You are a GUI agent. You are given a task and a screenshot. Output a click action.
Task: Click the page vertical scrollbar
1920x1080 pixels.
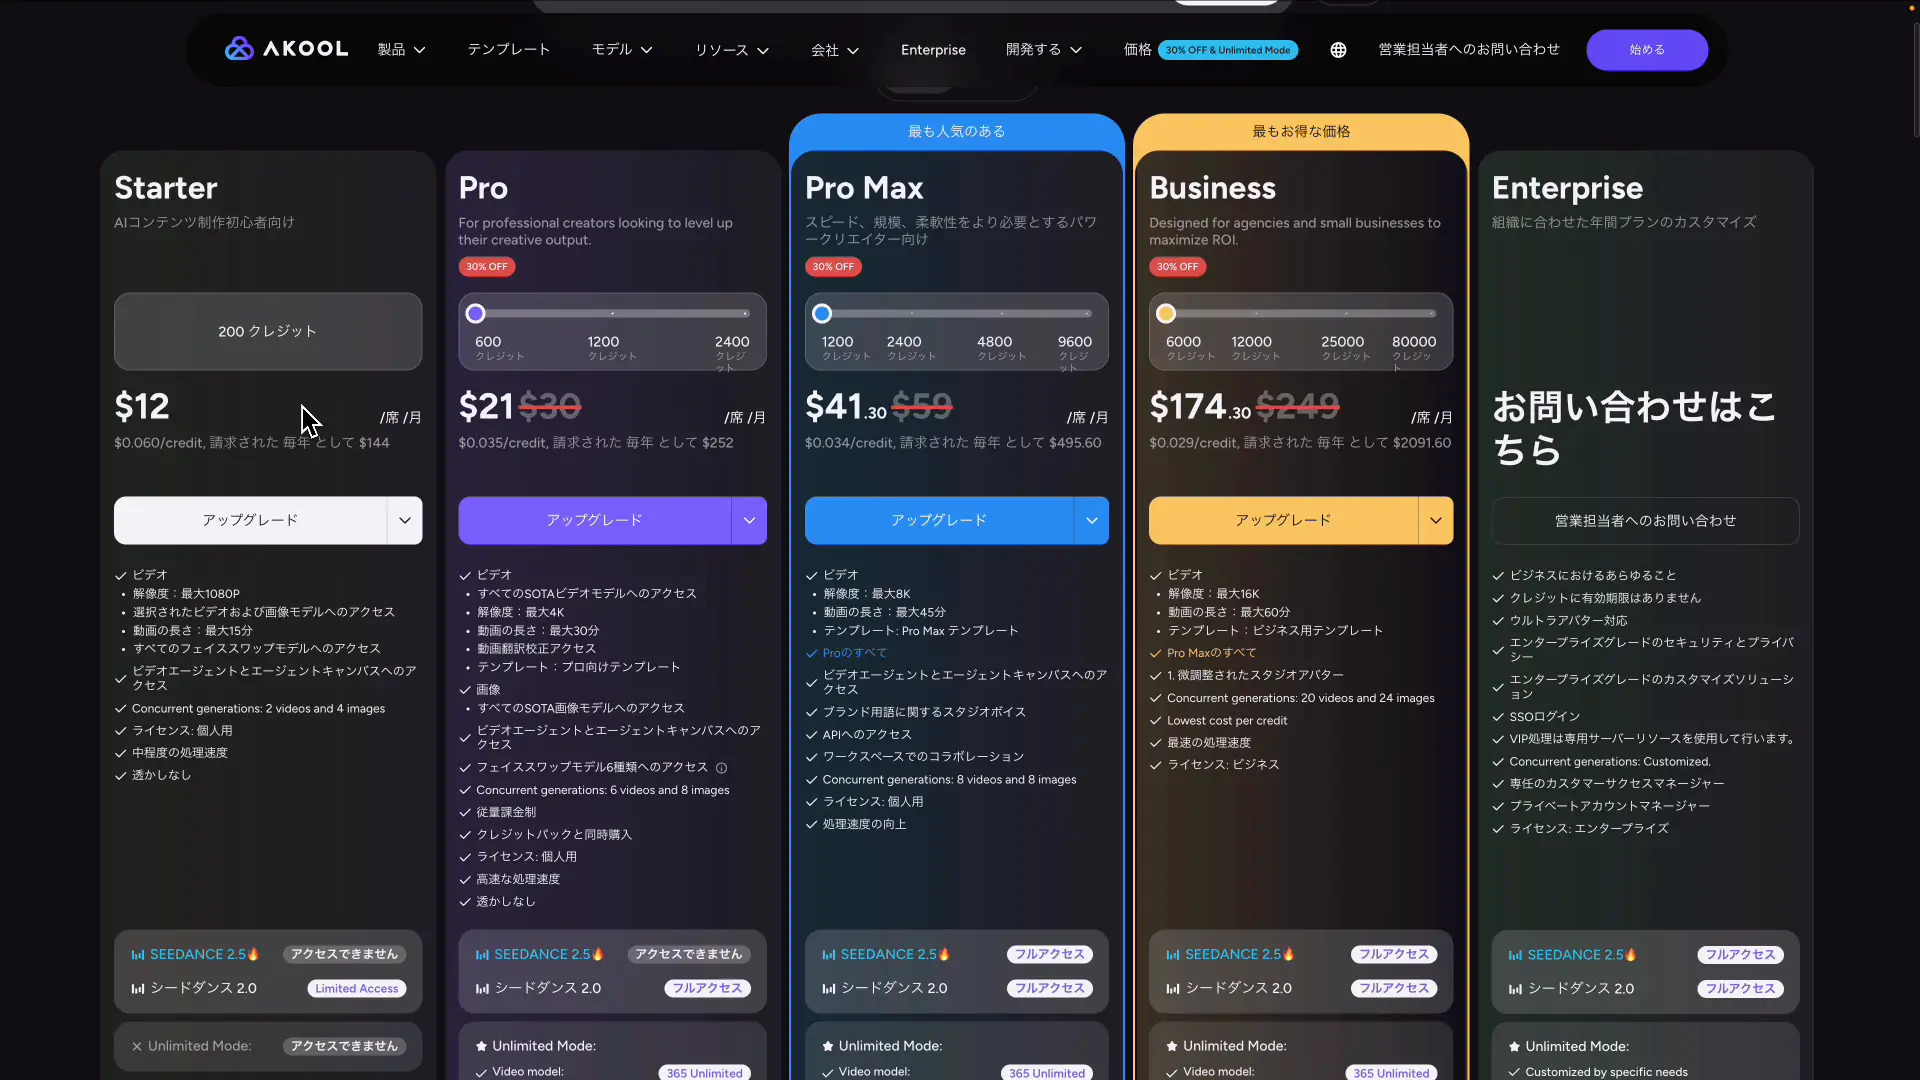click(1914, 80)
